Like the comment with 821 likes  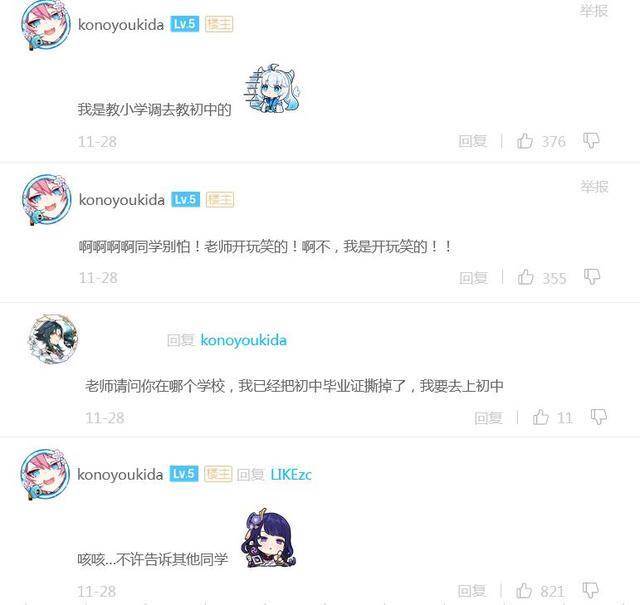tap(524, 590)
